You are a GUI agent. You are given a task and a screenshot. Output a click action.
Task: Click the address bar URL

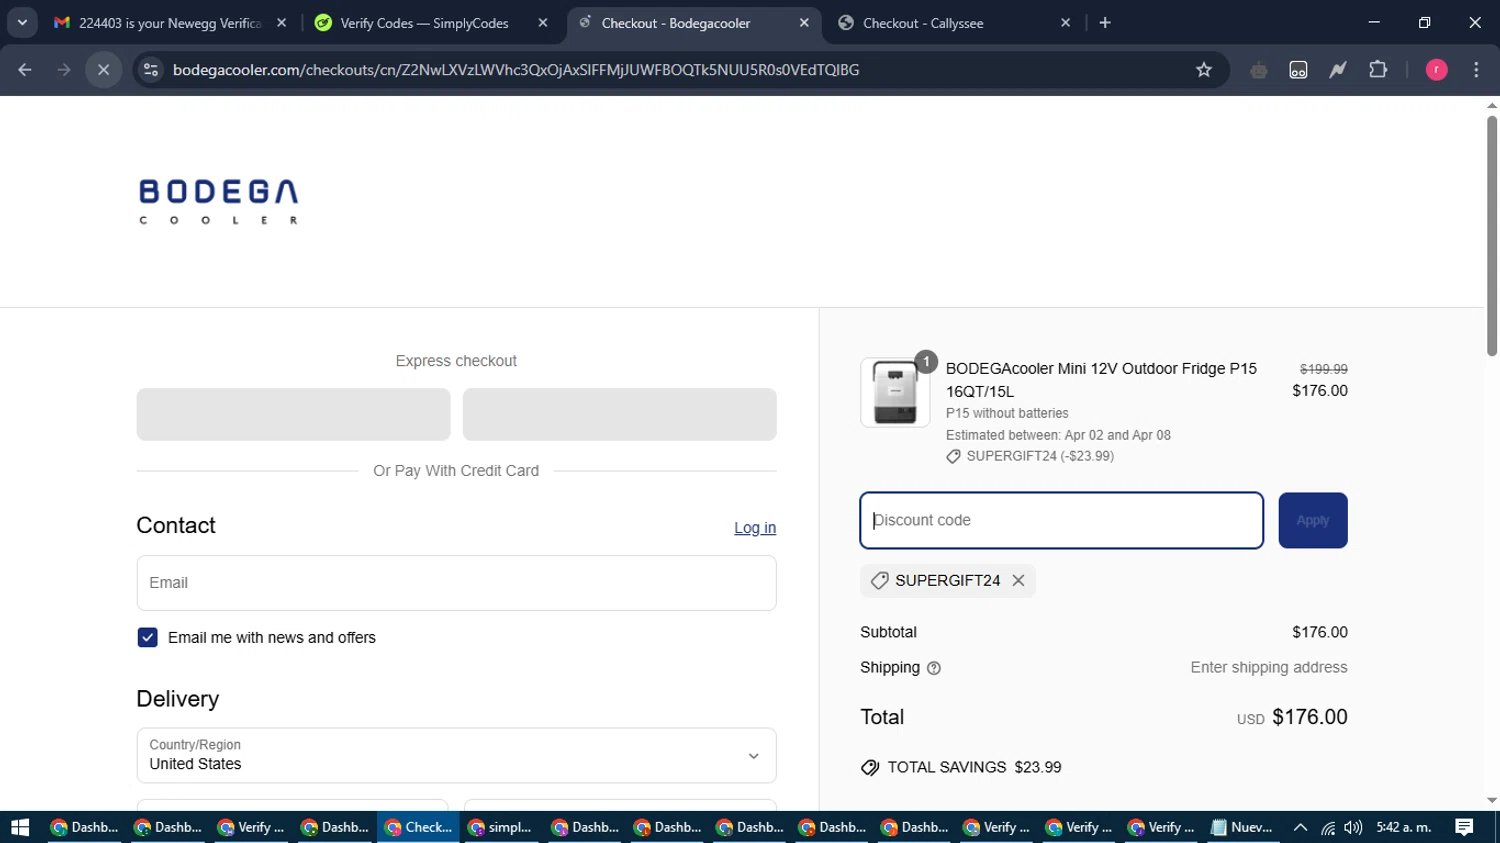[516, 69]
